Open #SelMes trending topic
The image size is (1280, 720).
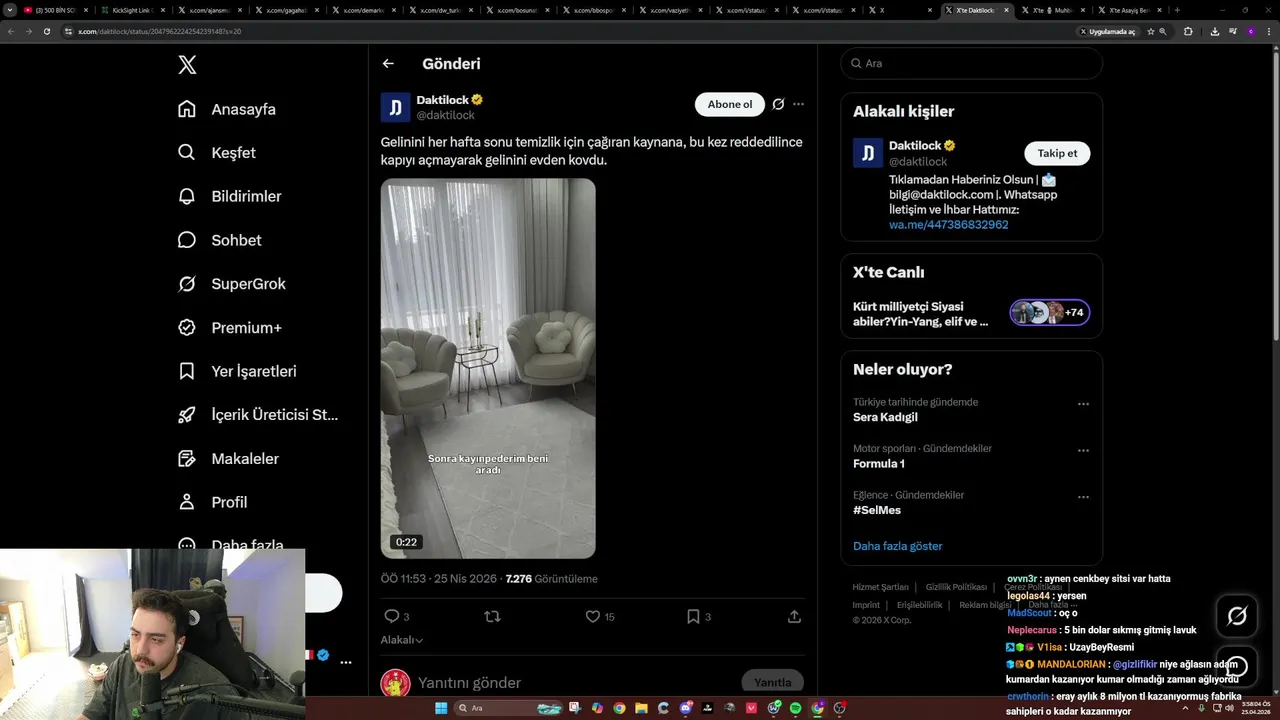tap(877, 510)
